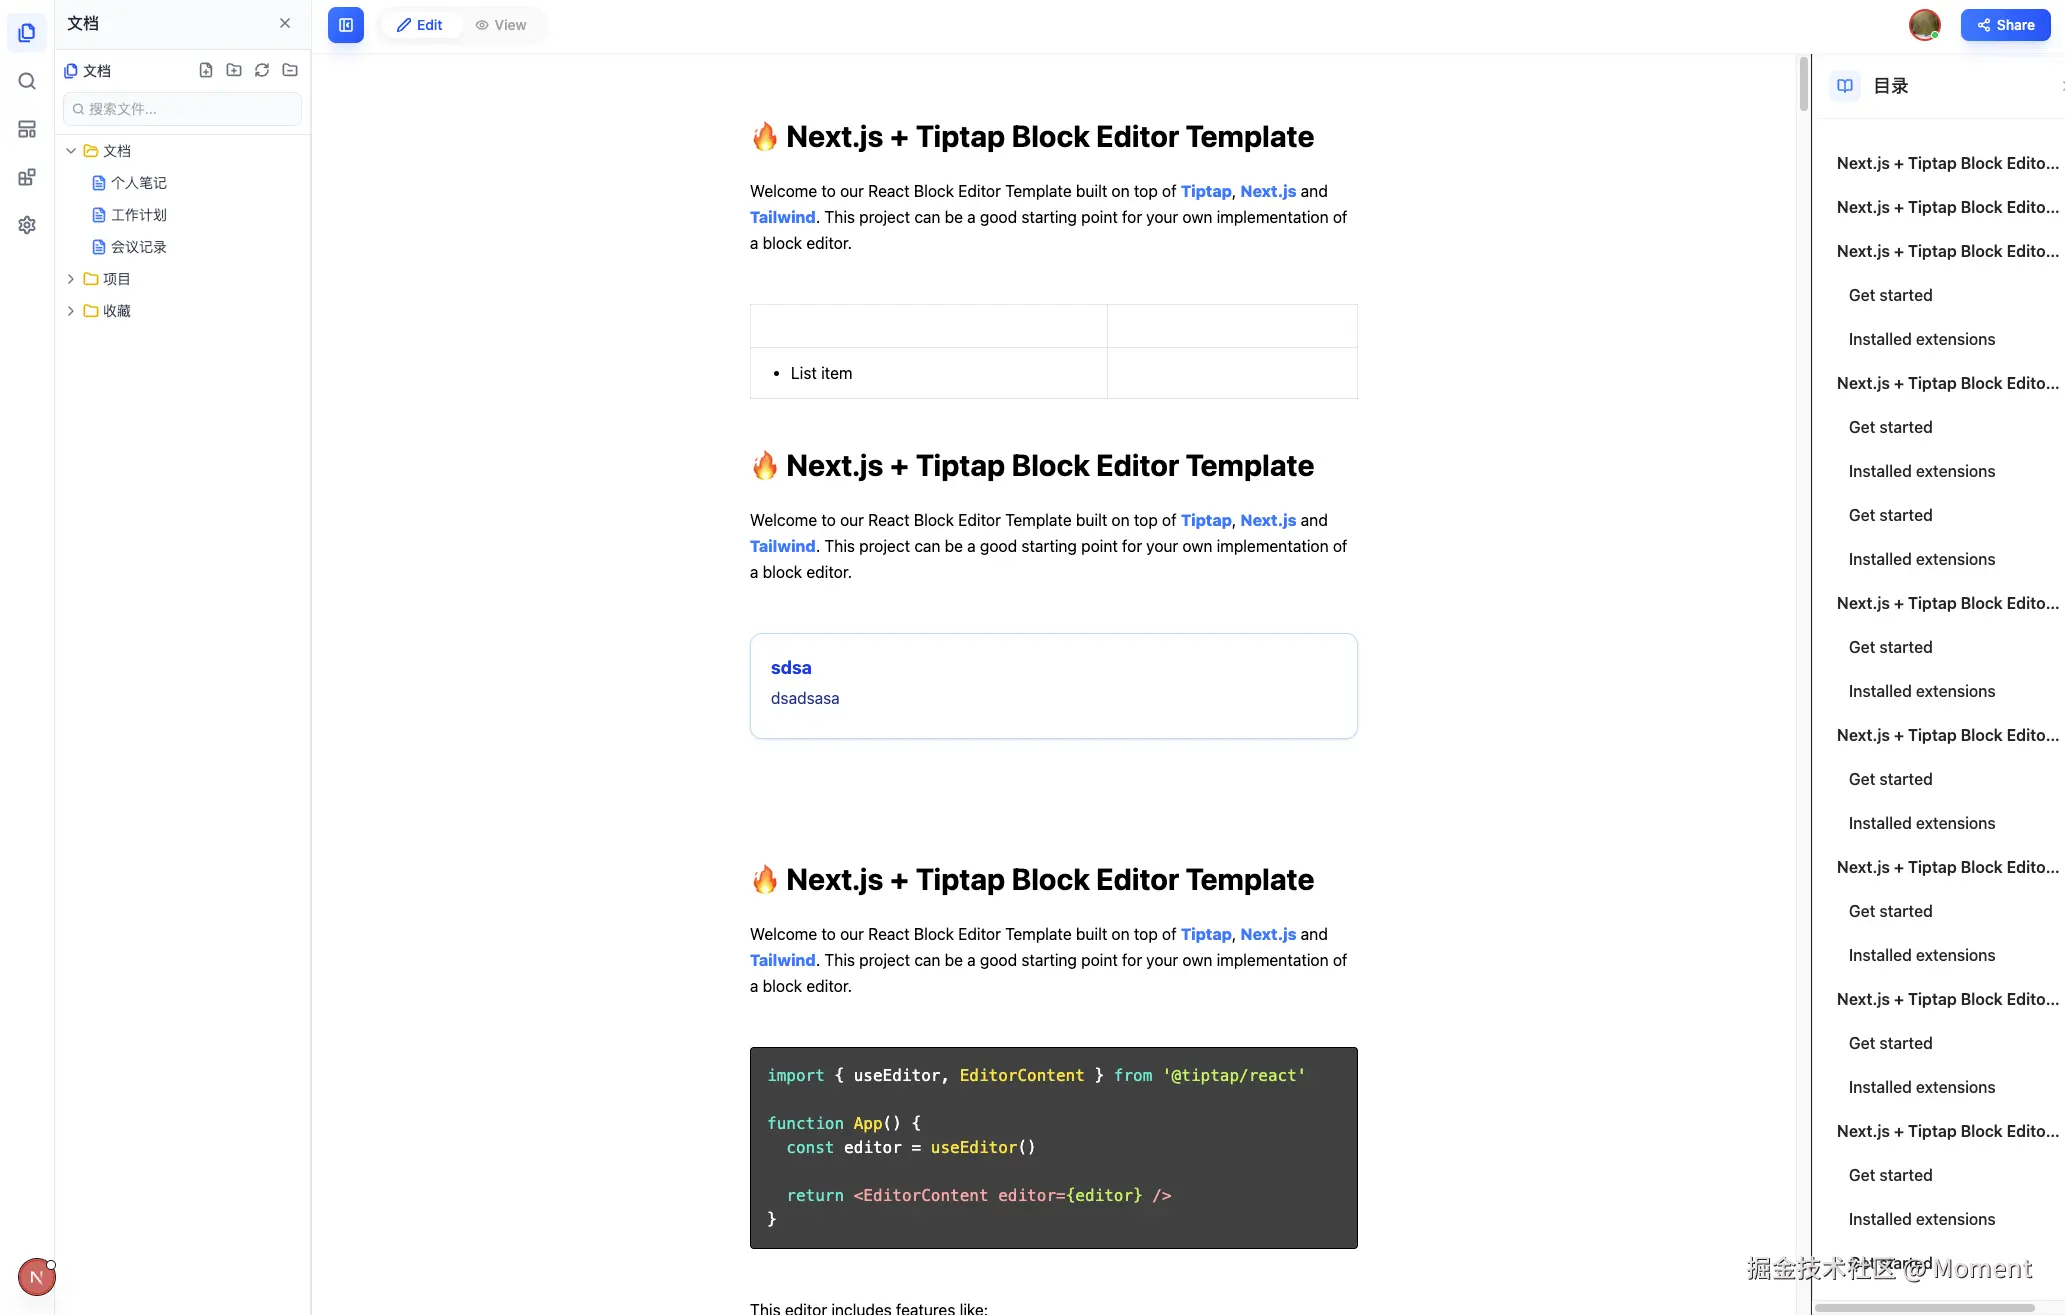Open the 工作计划 document
The width and height of the screenshot is (2065, 1315).
point(138,215)
